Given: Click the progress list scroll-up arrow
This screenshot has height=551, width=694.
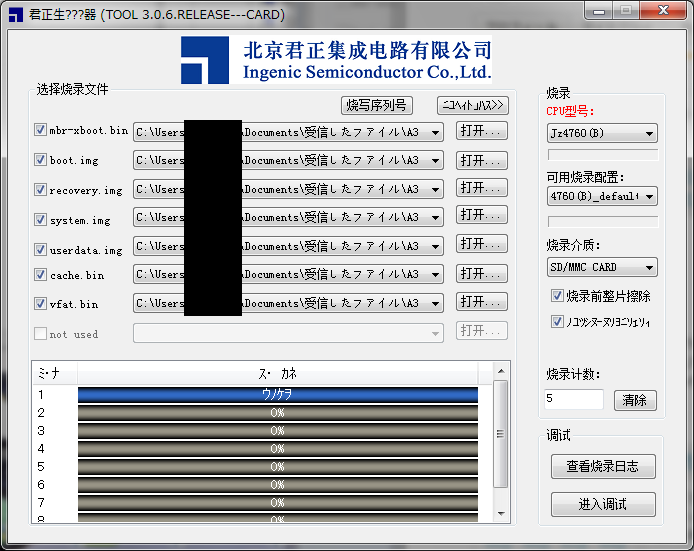Looking at the screenshot, I should point(501,371).
